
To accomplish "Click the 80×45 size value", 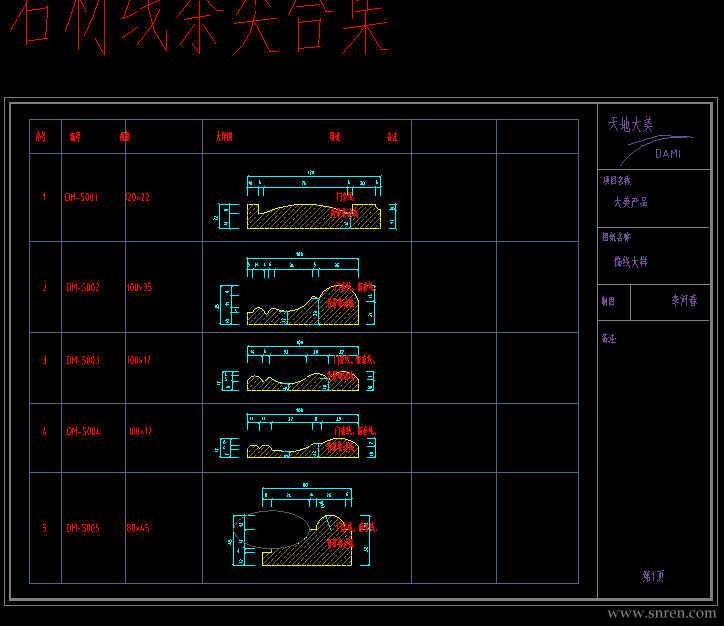I will [138, 528].
